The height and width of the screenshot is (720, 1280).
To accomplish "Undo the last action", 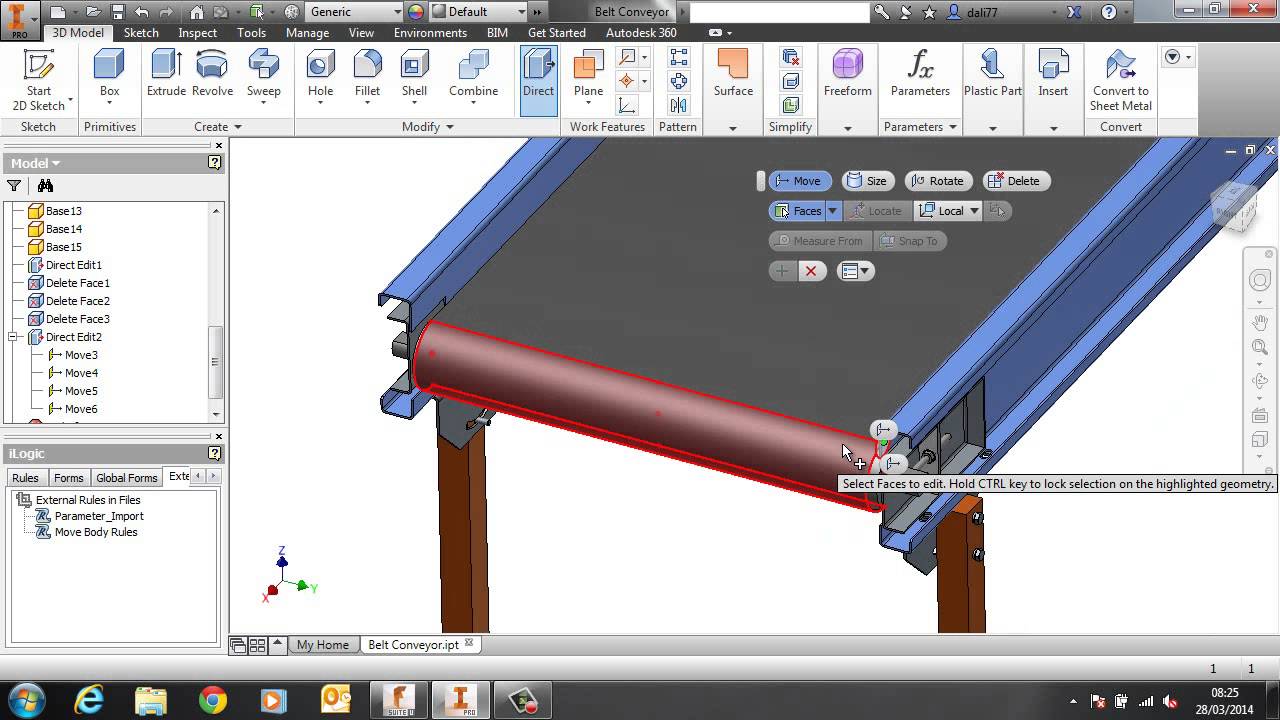I will (141, 12).
